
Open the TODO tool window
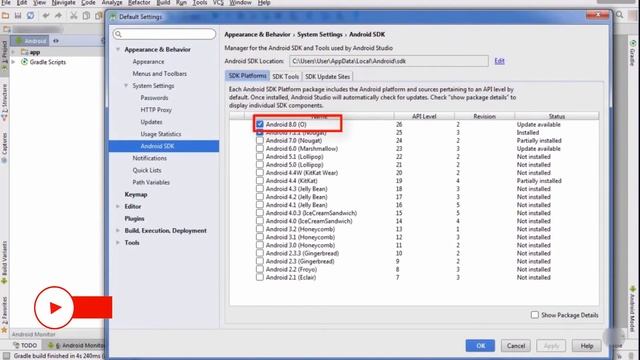[25, 345]
